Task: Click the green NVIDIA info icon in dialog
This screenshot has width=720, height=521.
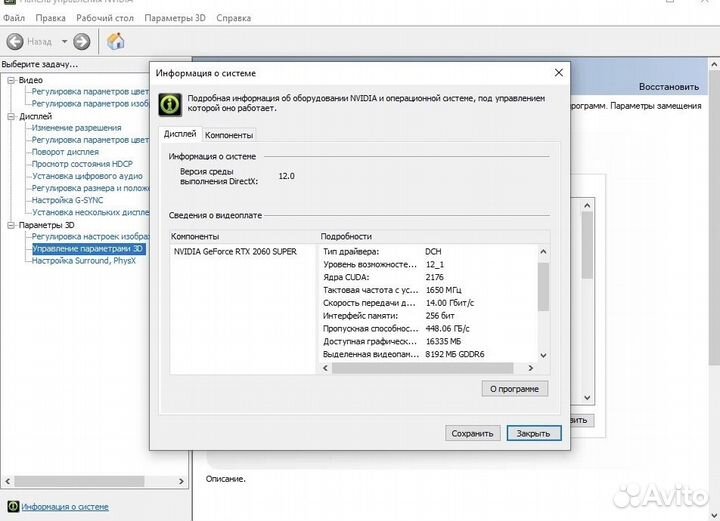Action: point(171,103)
